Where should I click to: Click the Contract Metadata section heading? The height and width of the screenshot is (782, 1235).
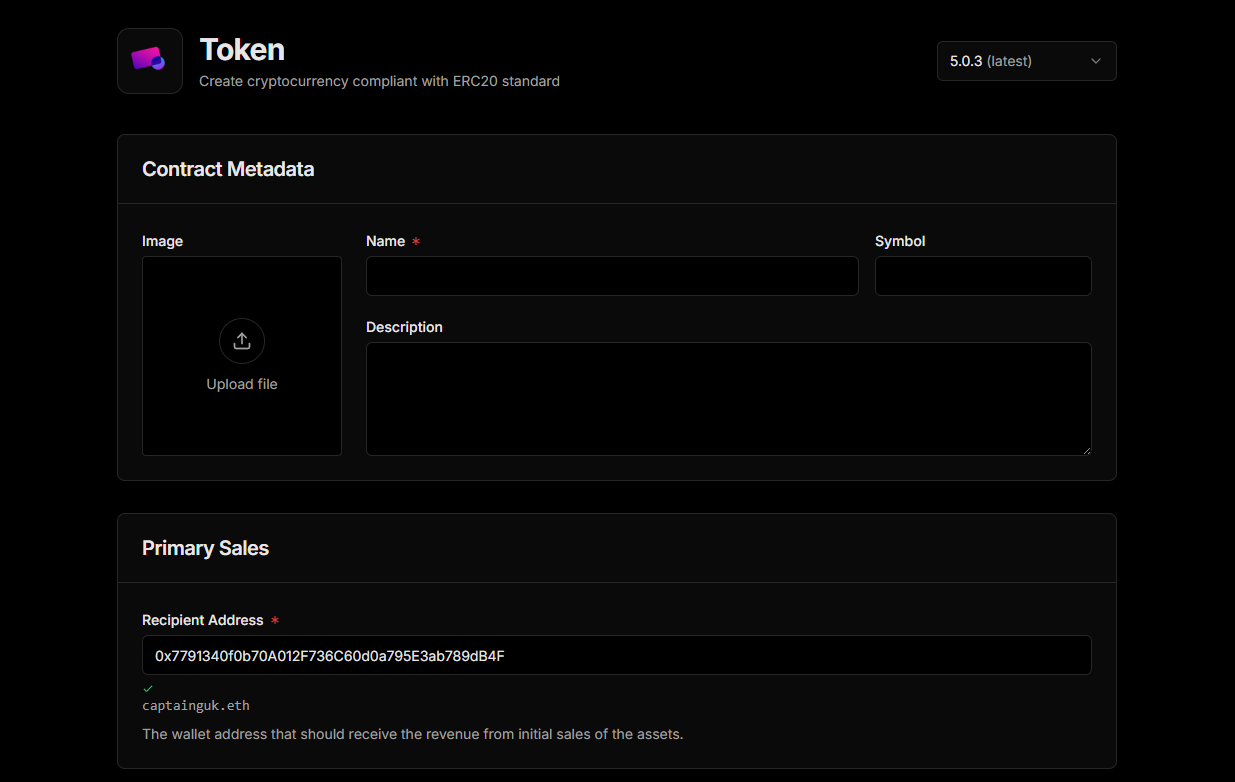[228, 169]
